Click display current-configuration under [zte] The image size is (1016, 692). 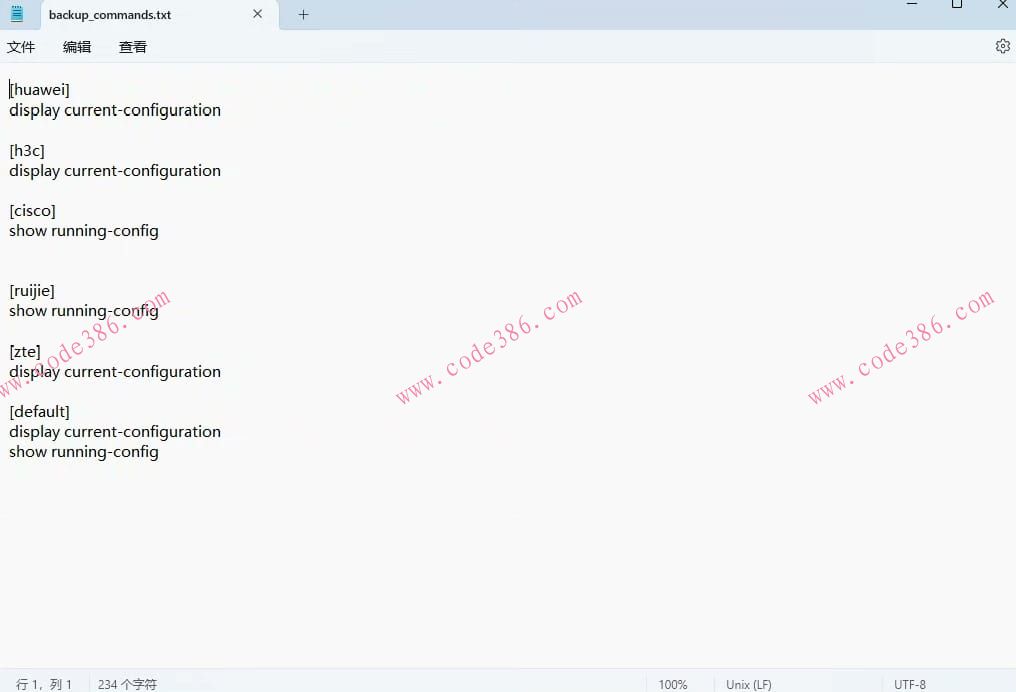pos(115,371)
